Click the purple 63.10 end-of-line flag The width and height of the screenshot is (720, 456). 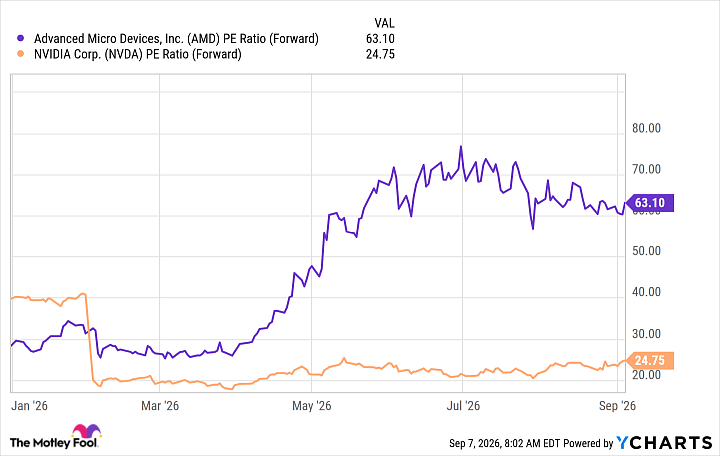click(x=650, y=203)
